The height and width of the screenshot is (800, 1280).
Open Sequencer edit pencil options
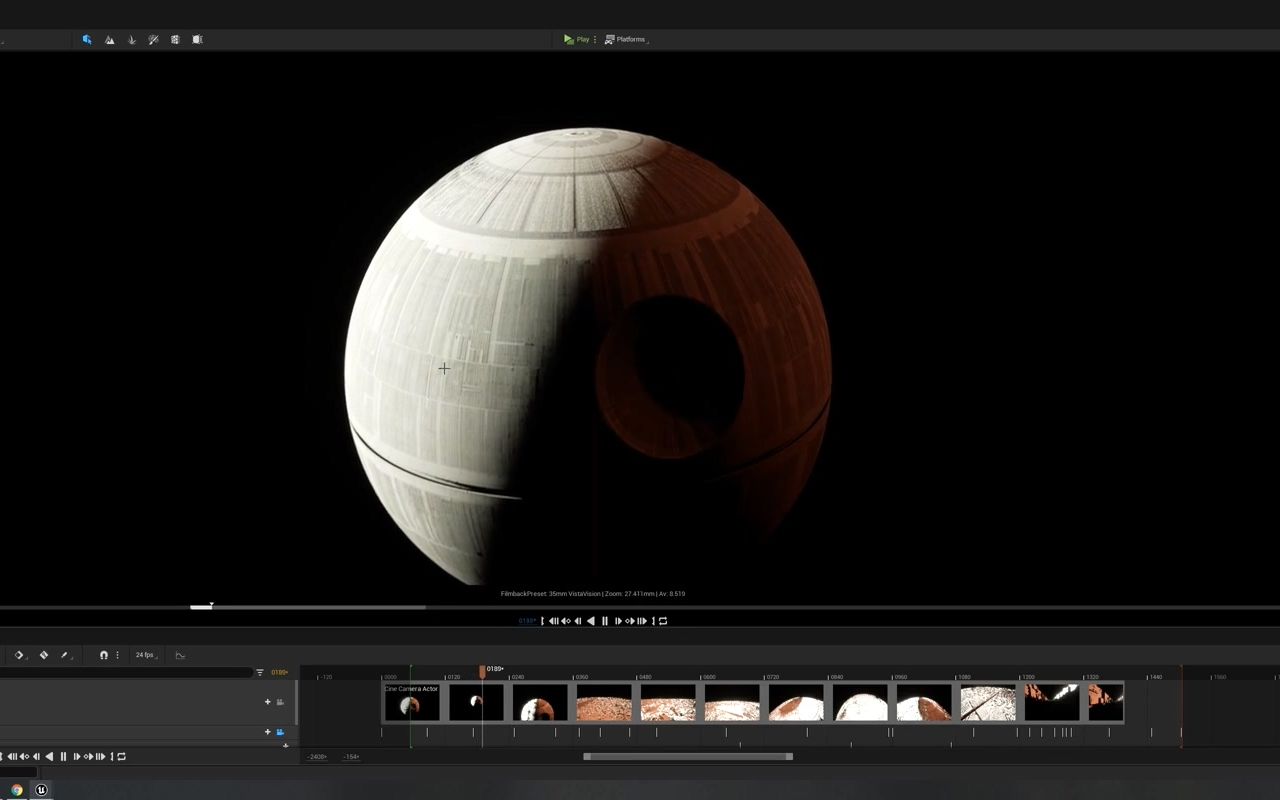(x=66, y=655)
